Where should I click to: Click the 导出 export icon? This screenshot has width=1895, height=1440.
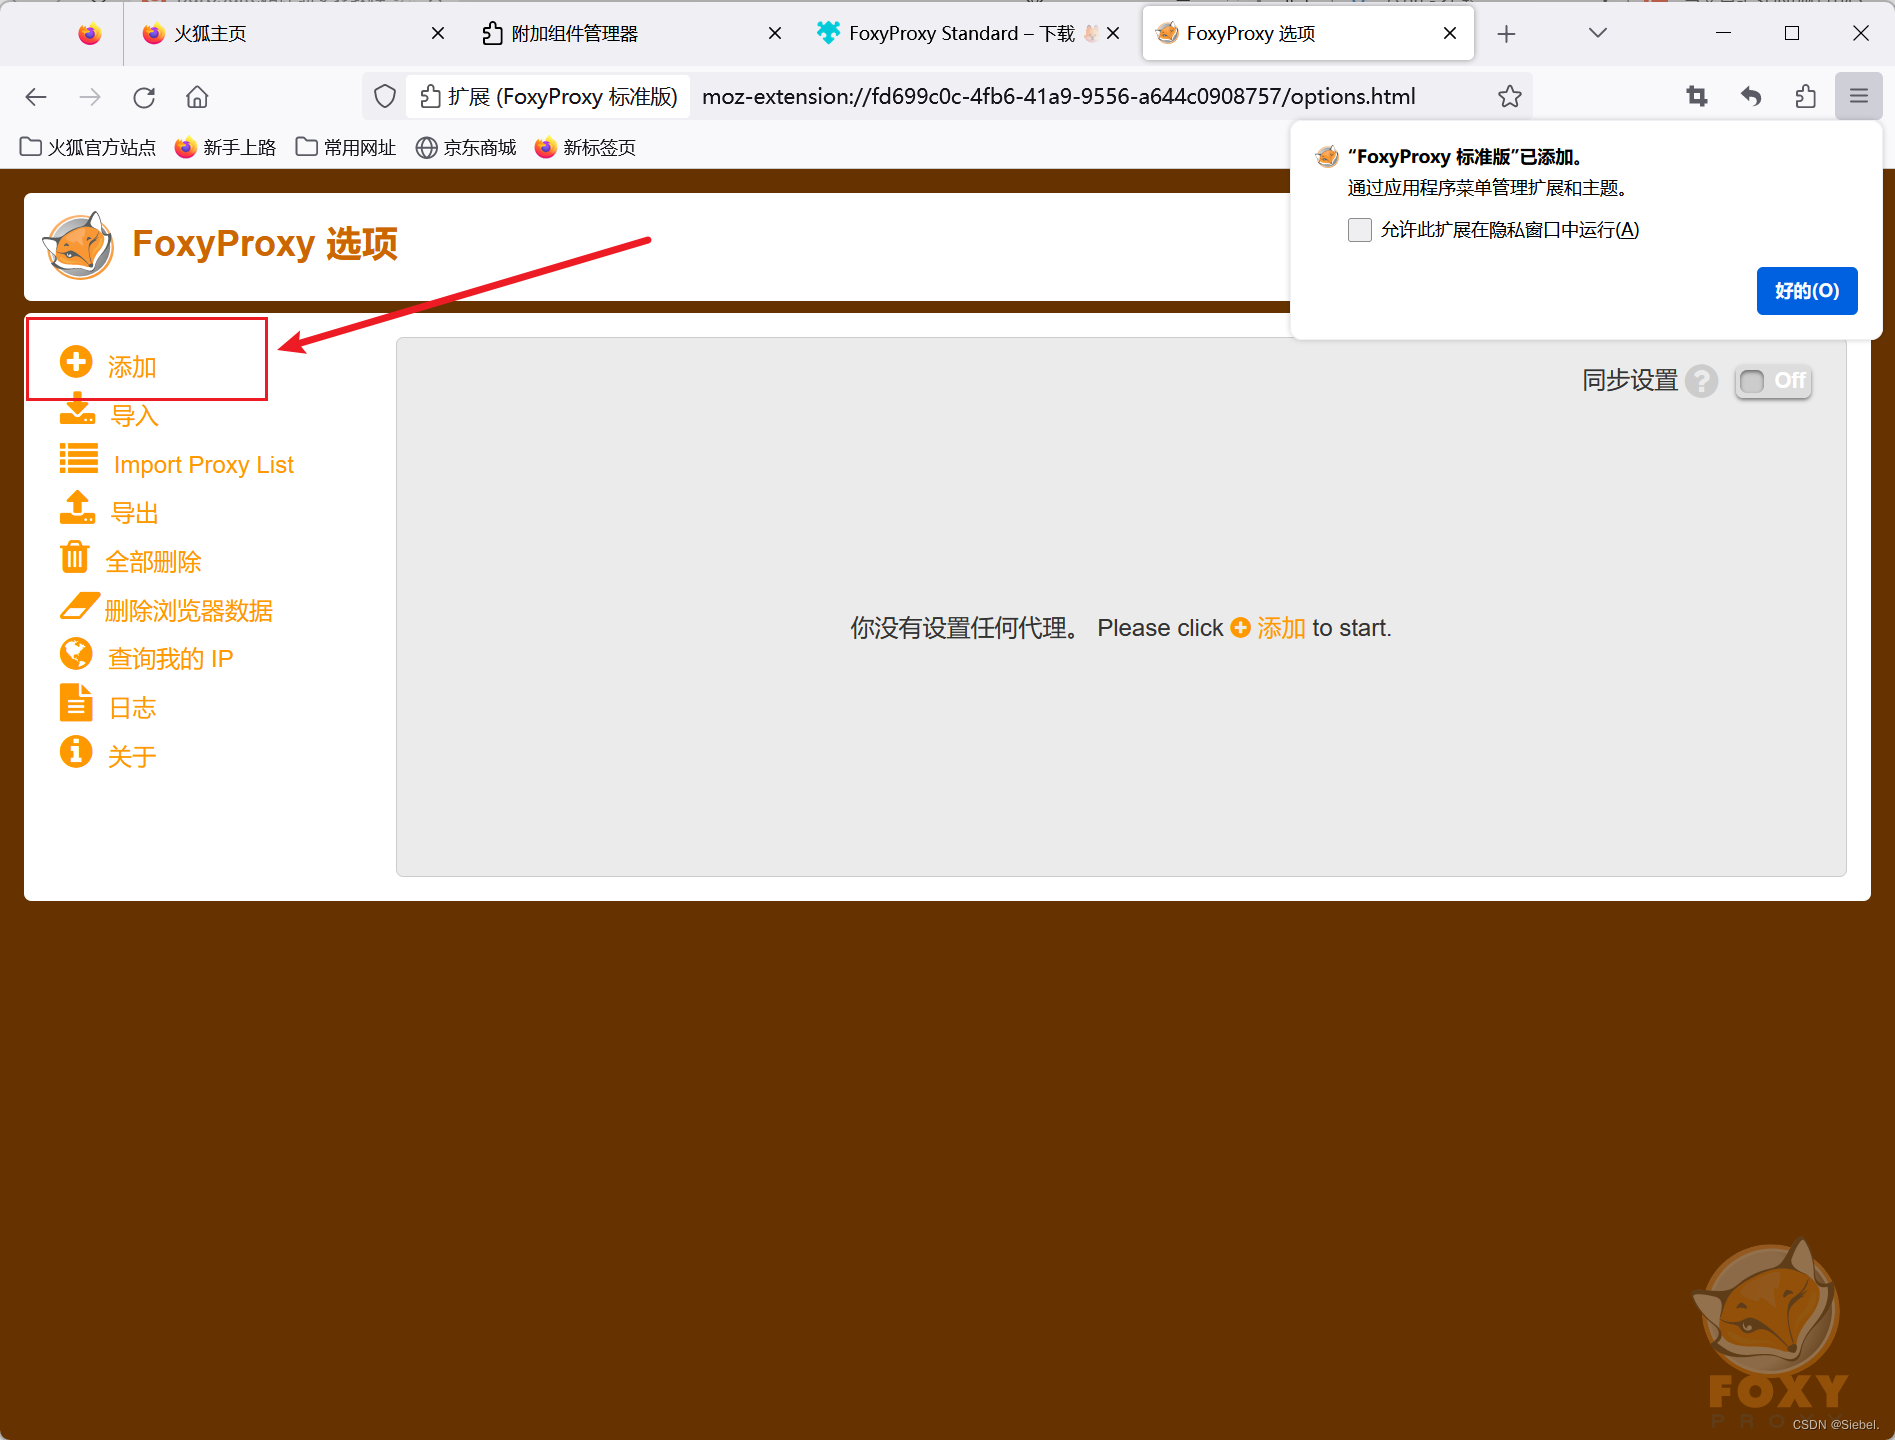click(x=77, y=507)
